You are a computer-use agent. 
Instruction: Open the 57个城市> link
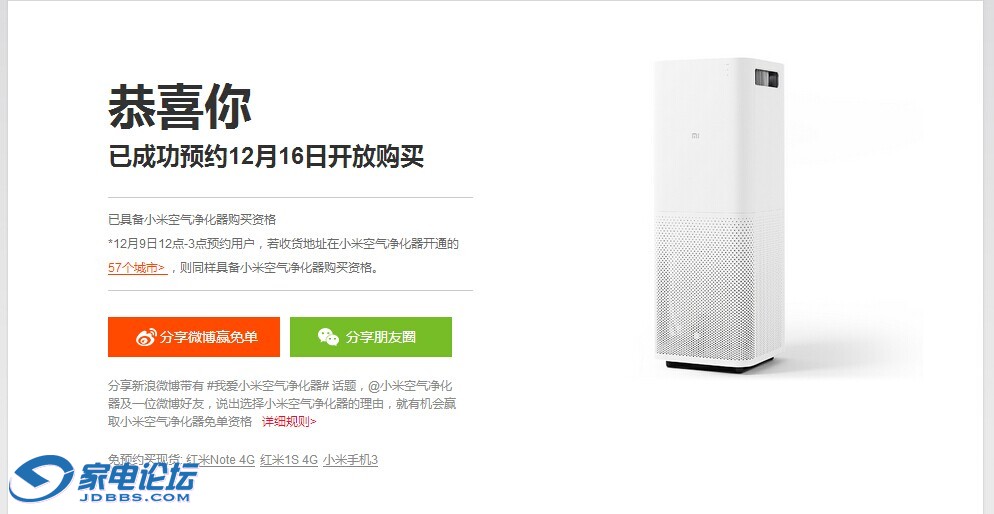coord(137,267)
